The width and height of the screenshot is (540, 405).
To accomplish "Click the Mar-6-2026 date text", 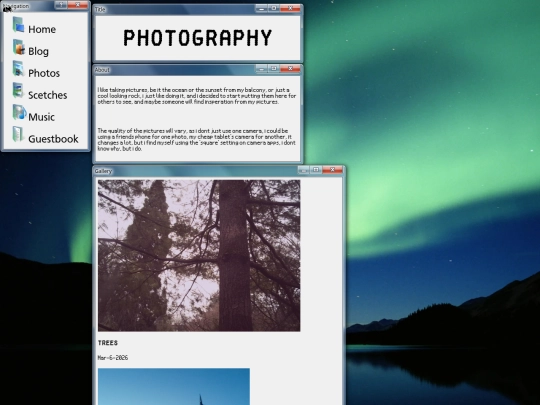I will (113, 358).
